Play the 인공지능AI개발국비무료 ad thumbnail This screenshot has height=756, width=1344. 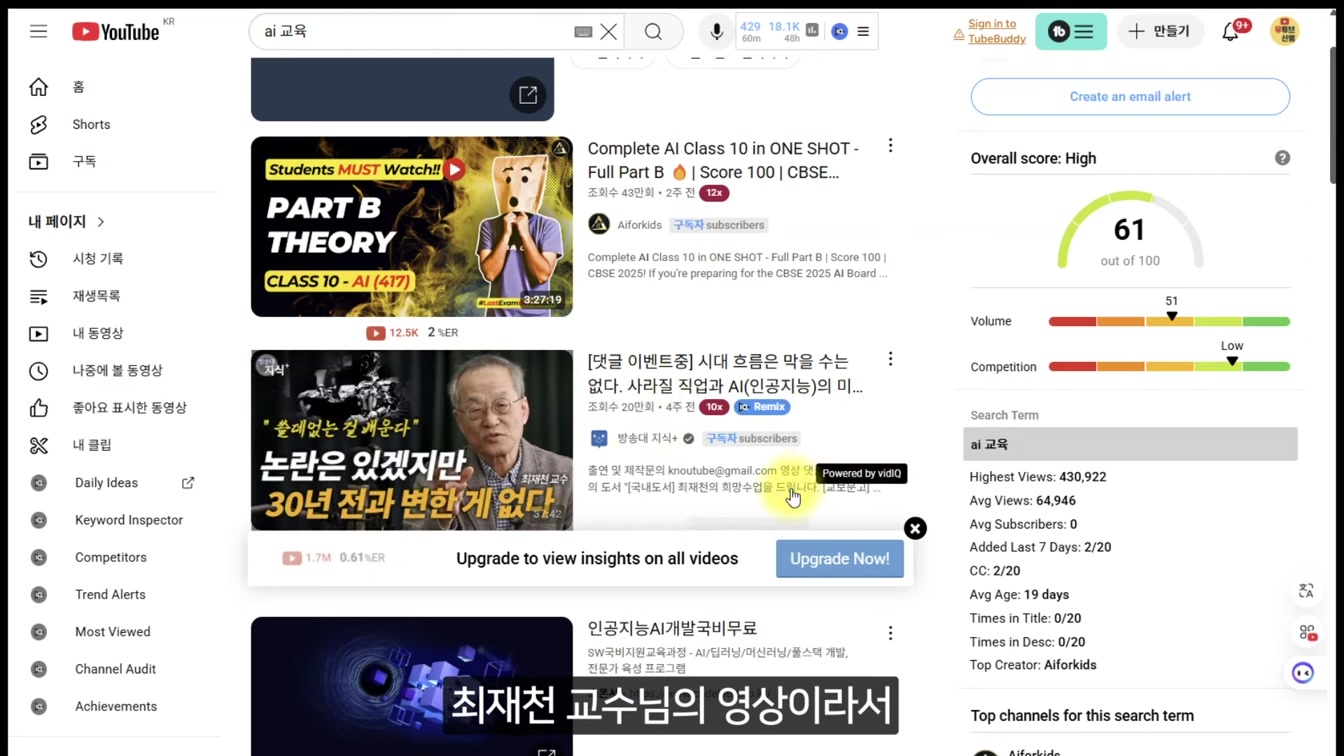[x=412, y=686]
